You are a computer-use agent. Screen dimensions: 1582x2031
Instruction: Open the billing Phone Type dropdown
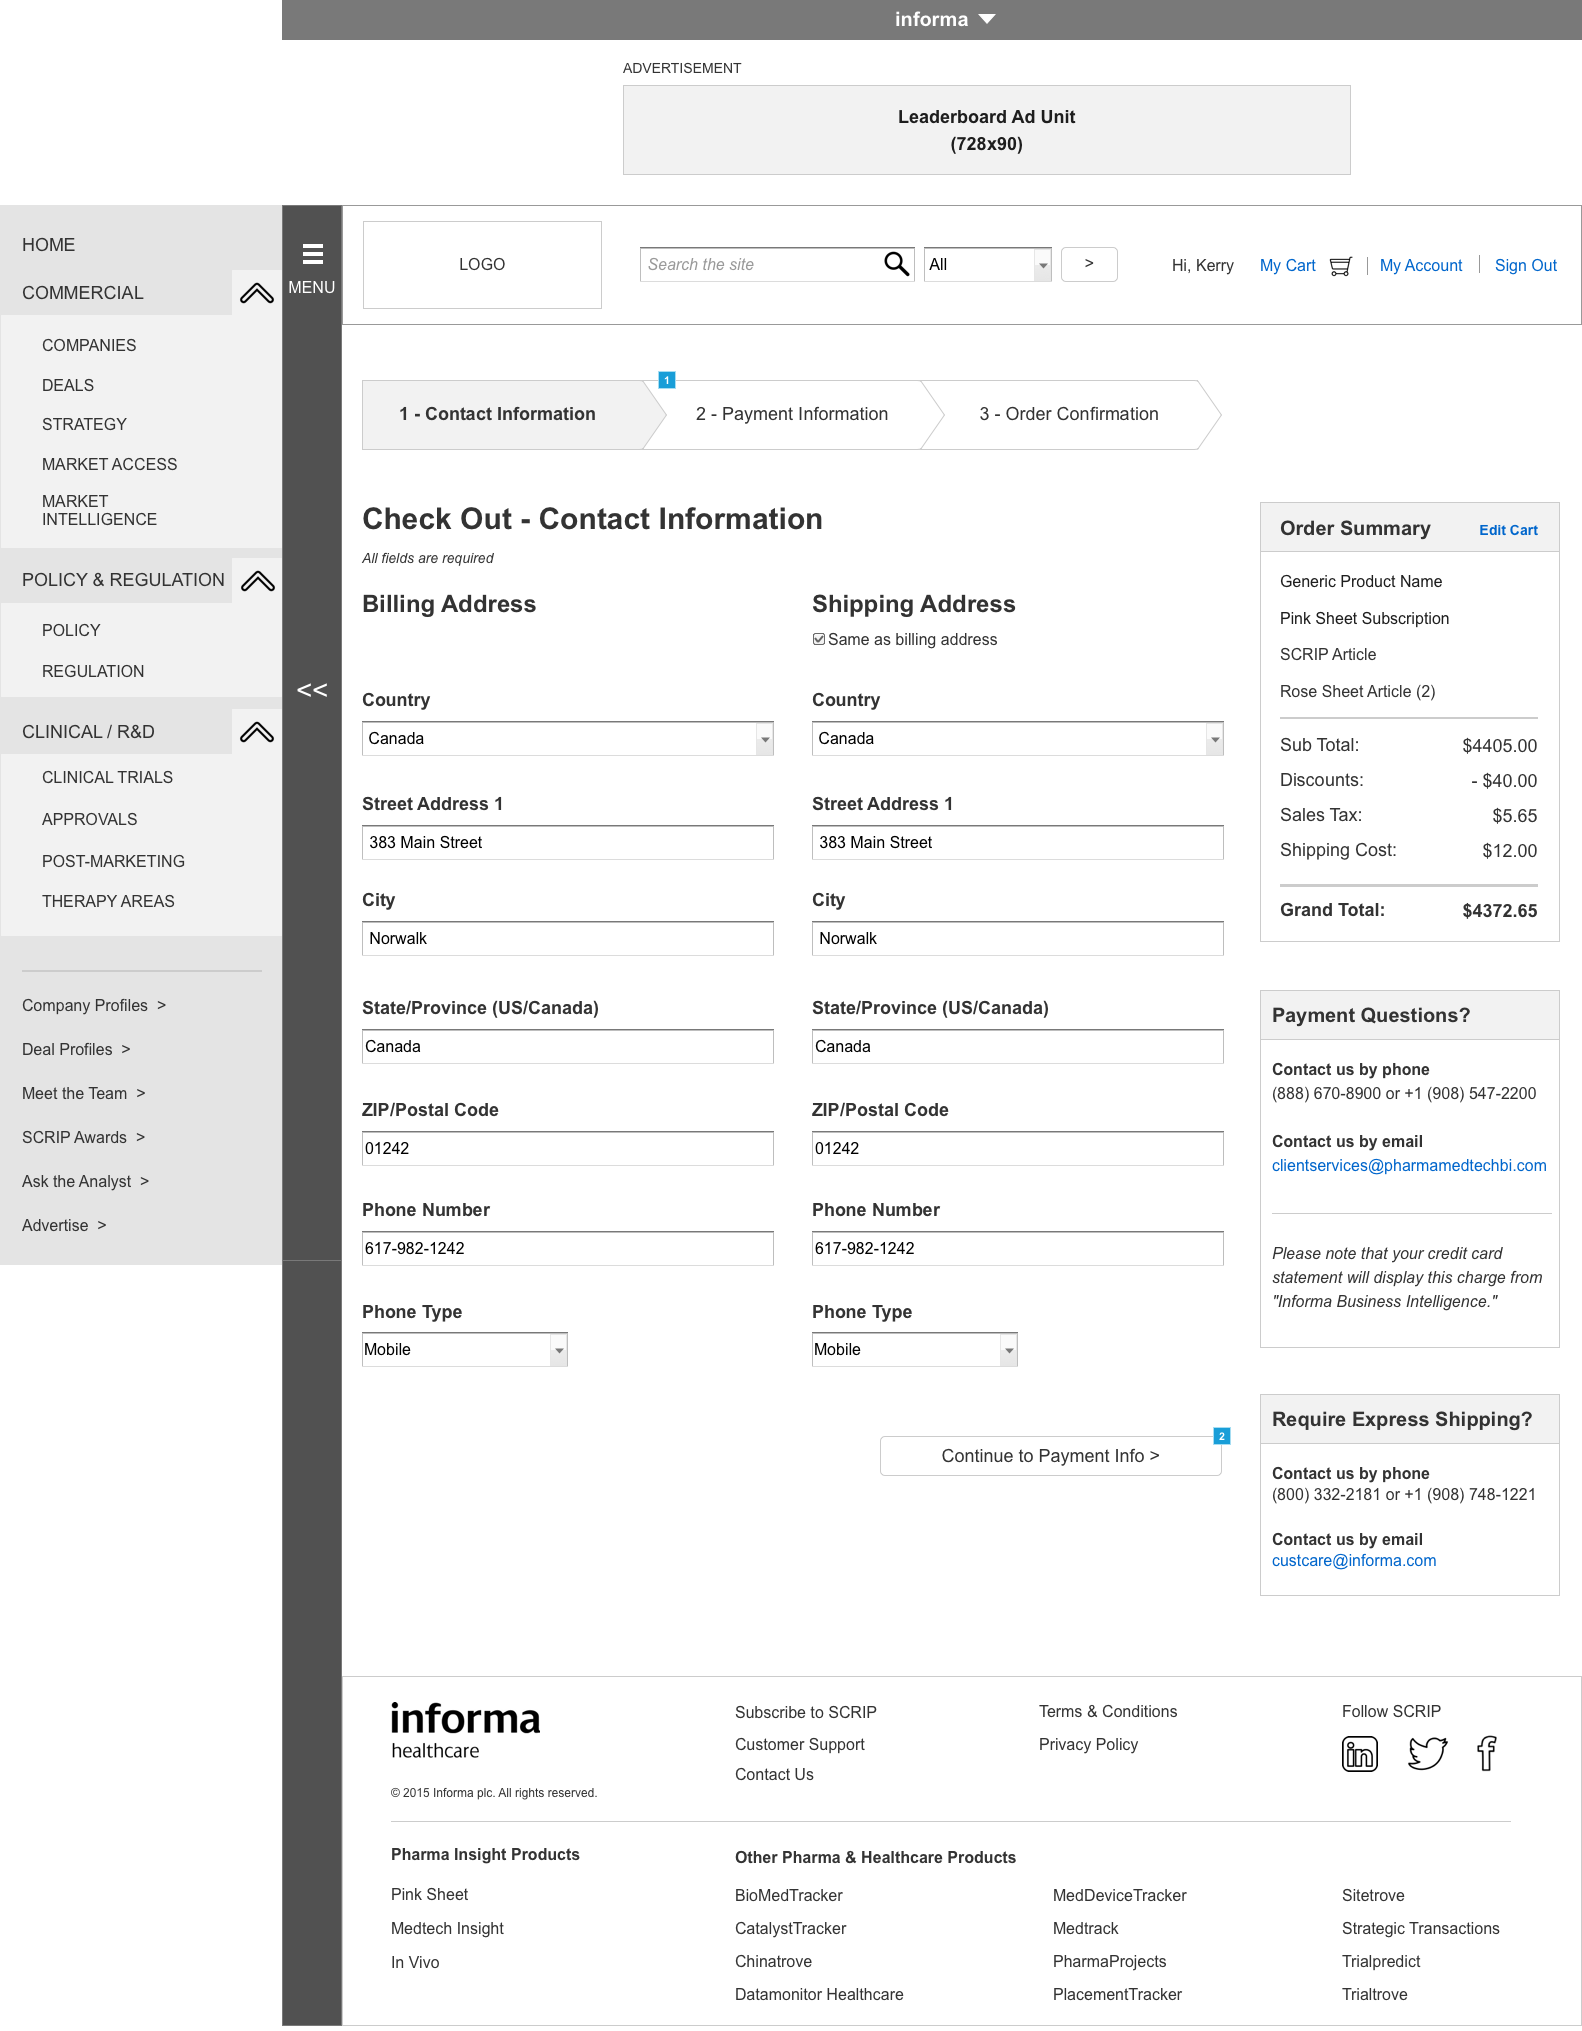464,1350
